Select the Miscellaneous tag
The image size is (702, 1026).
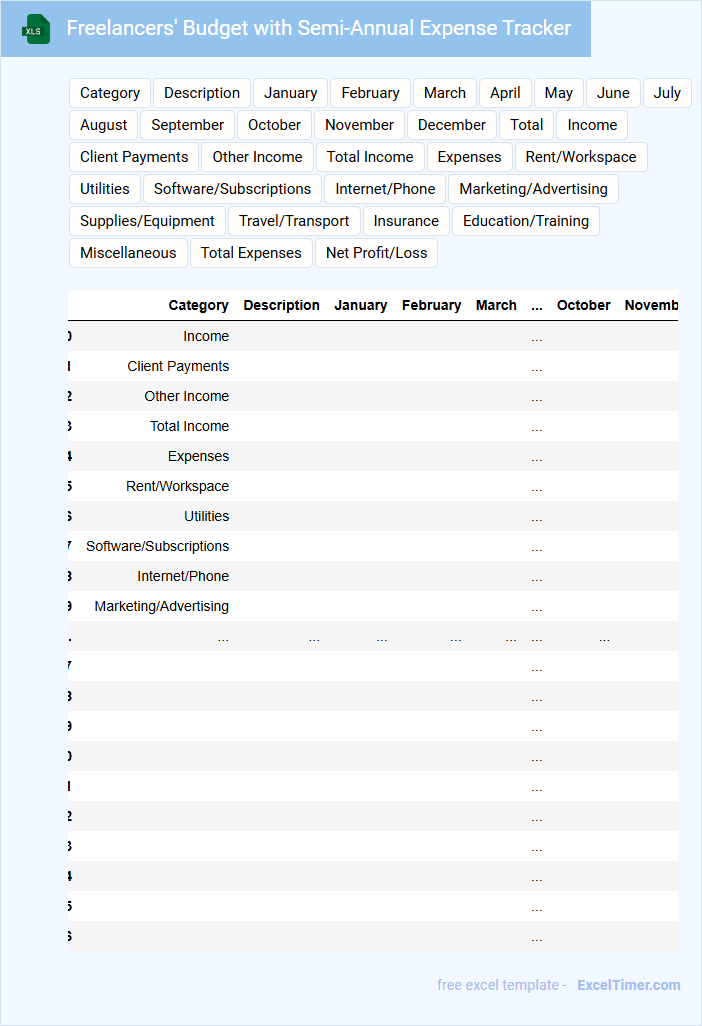(128, 253)
